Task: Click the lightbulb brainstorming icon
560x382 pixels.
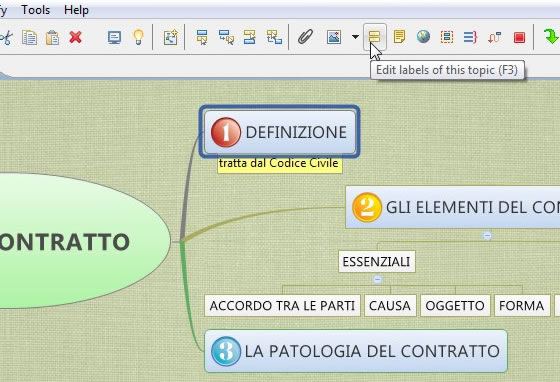Action: tap(138, 37)
